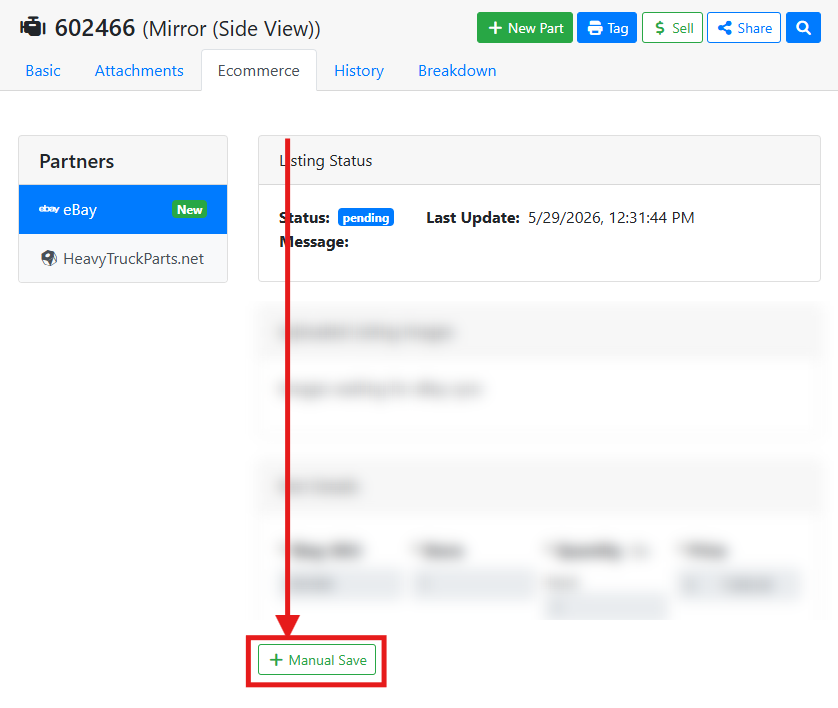
Task: Print a tag with the Tag button
Action: pos(607,28)
